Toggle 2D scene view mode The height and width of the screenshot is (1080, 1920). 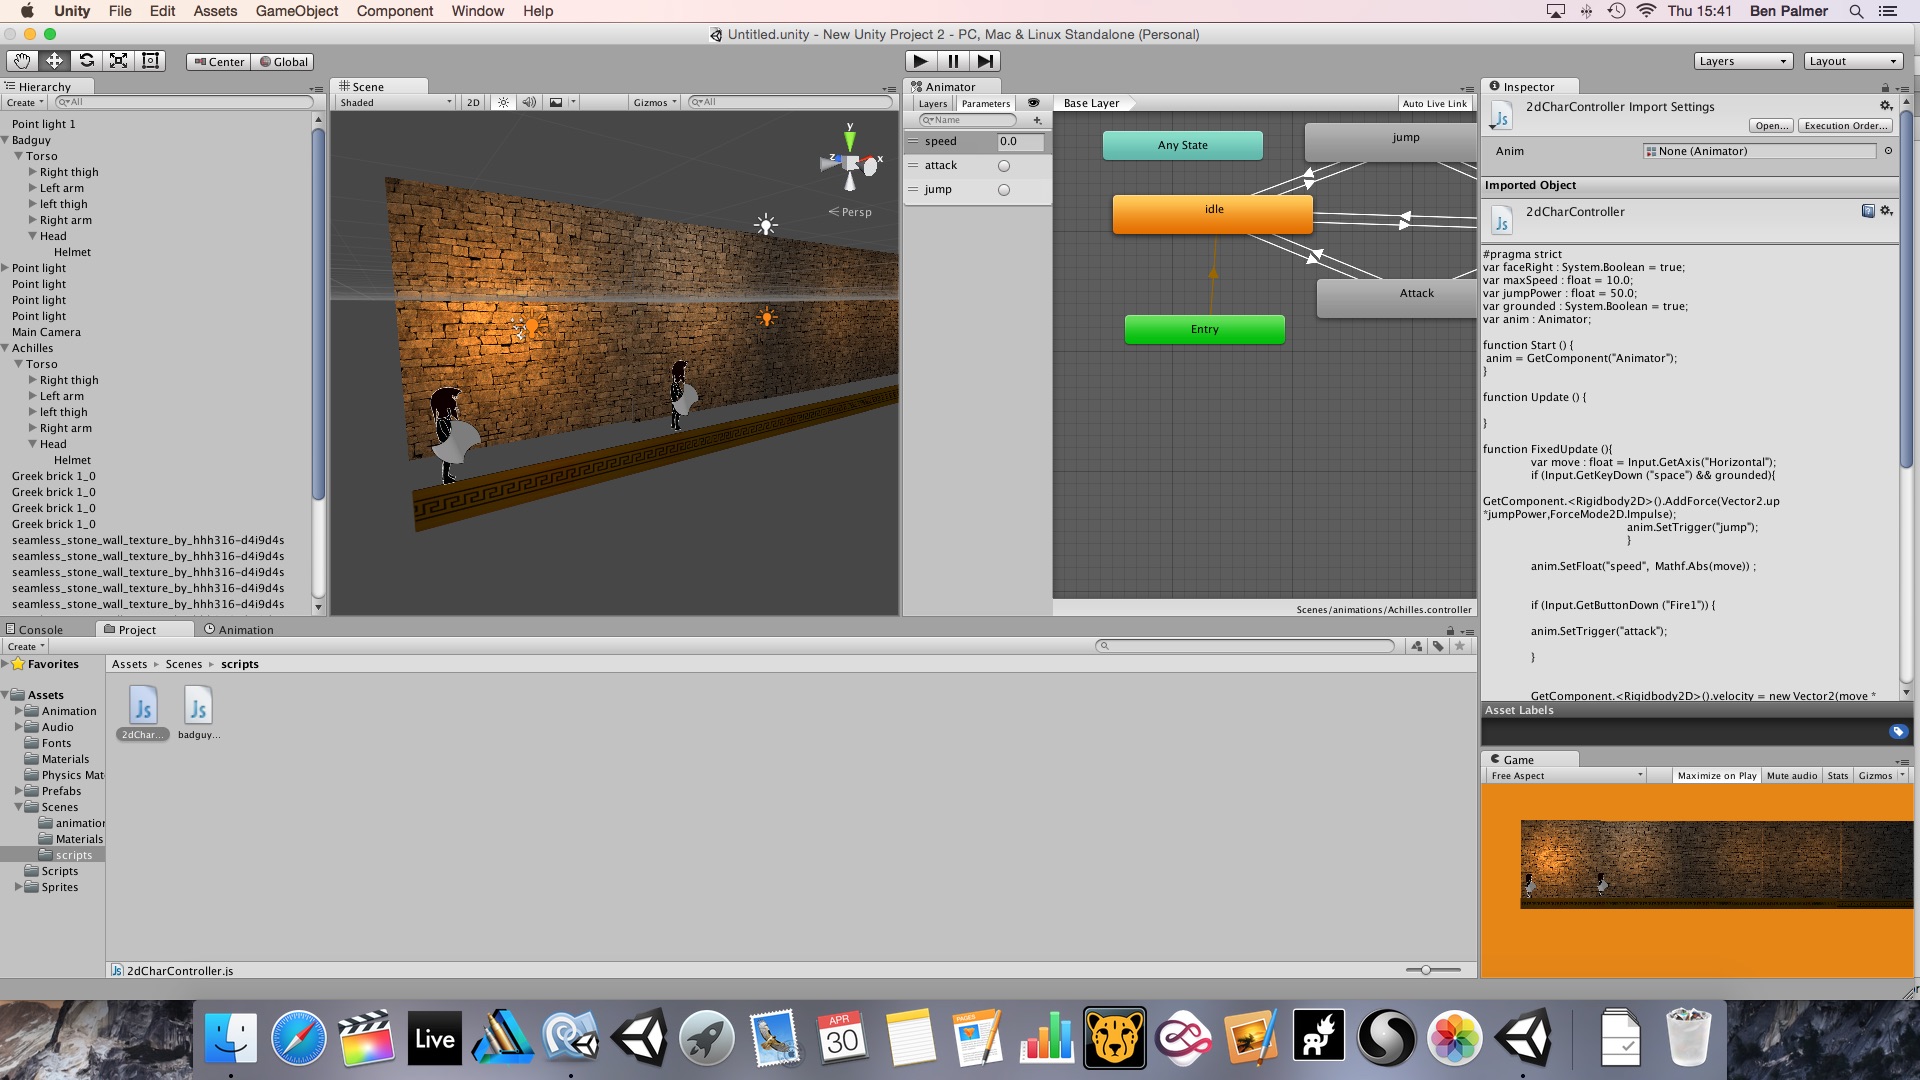click(473, 102)
